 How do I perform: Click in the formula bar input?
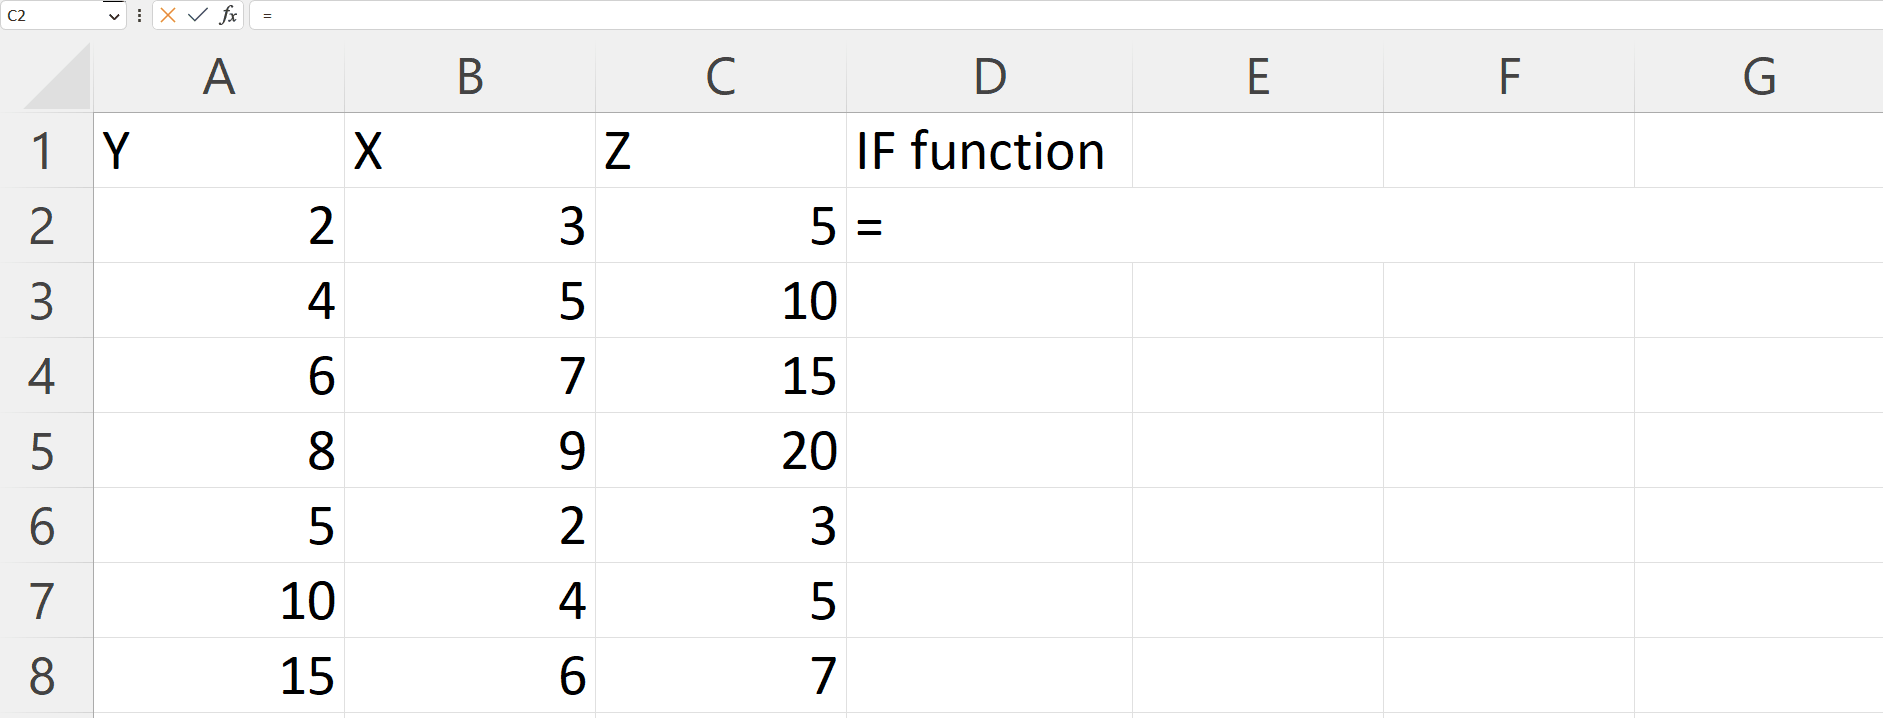(x=1000, y=15)
